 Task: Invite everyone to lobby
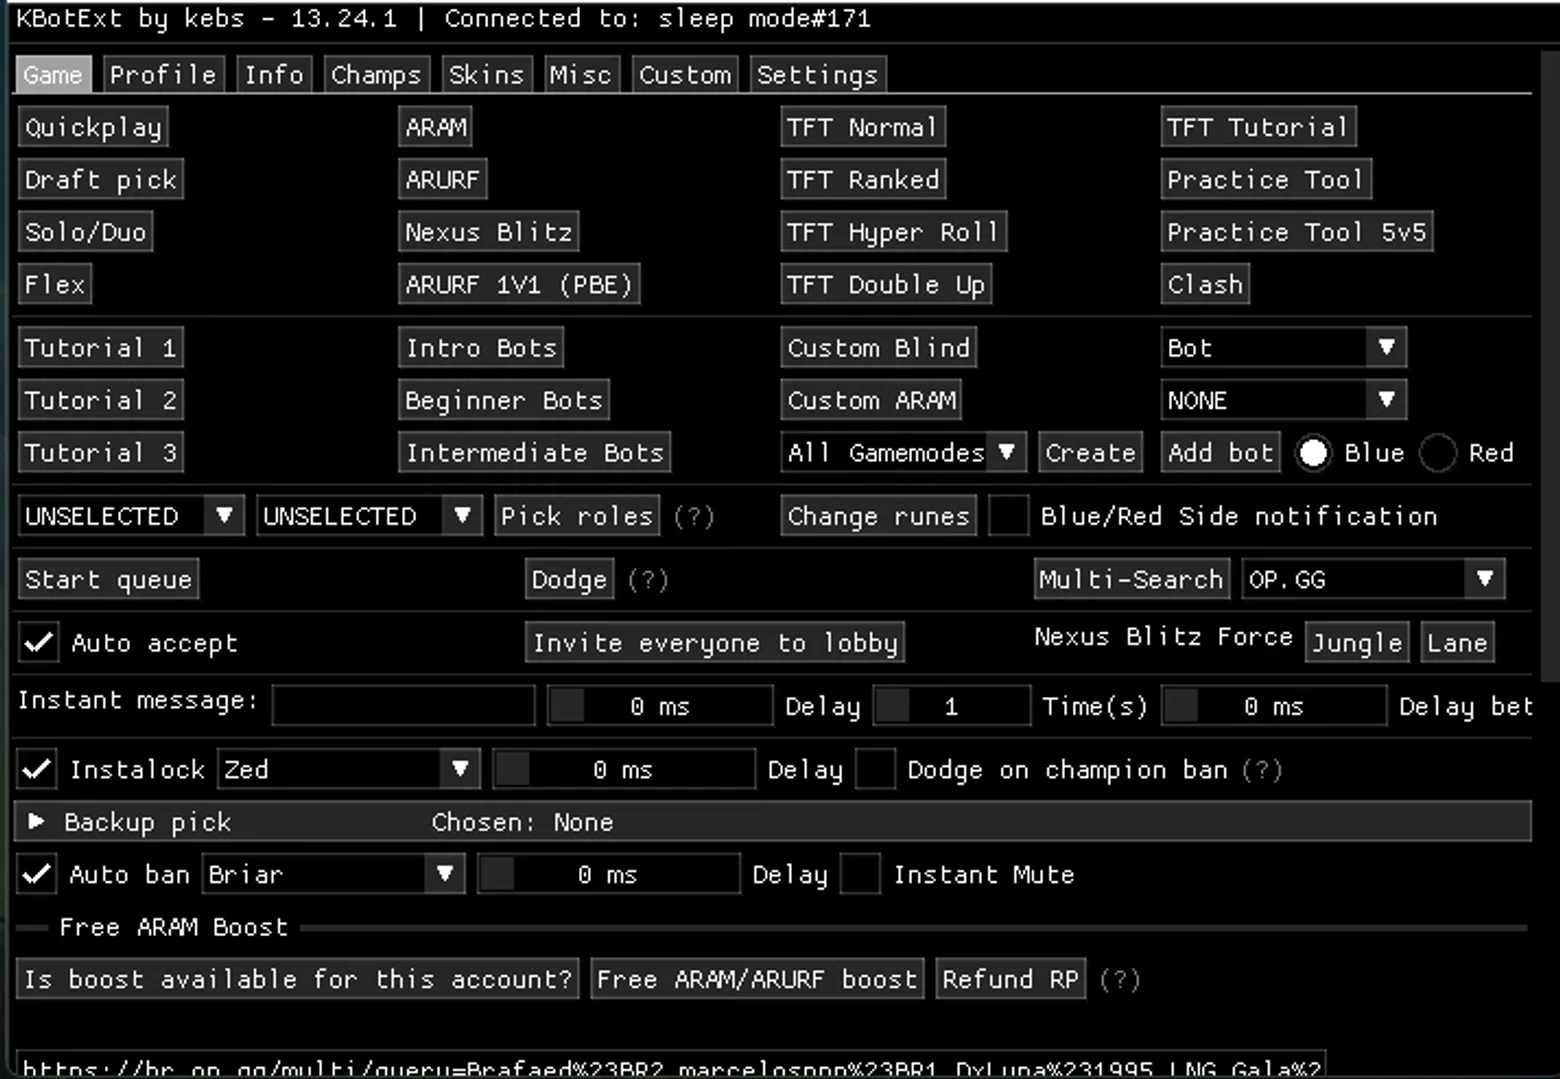716,643
